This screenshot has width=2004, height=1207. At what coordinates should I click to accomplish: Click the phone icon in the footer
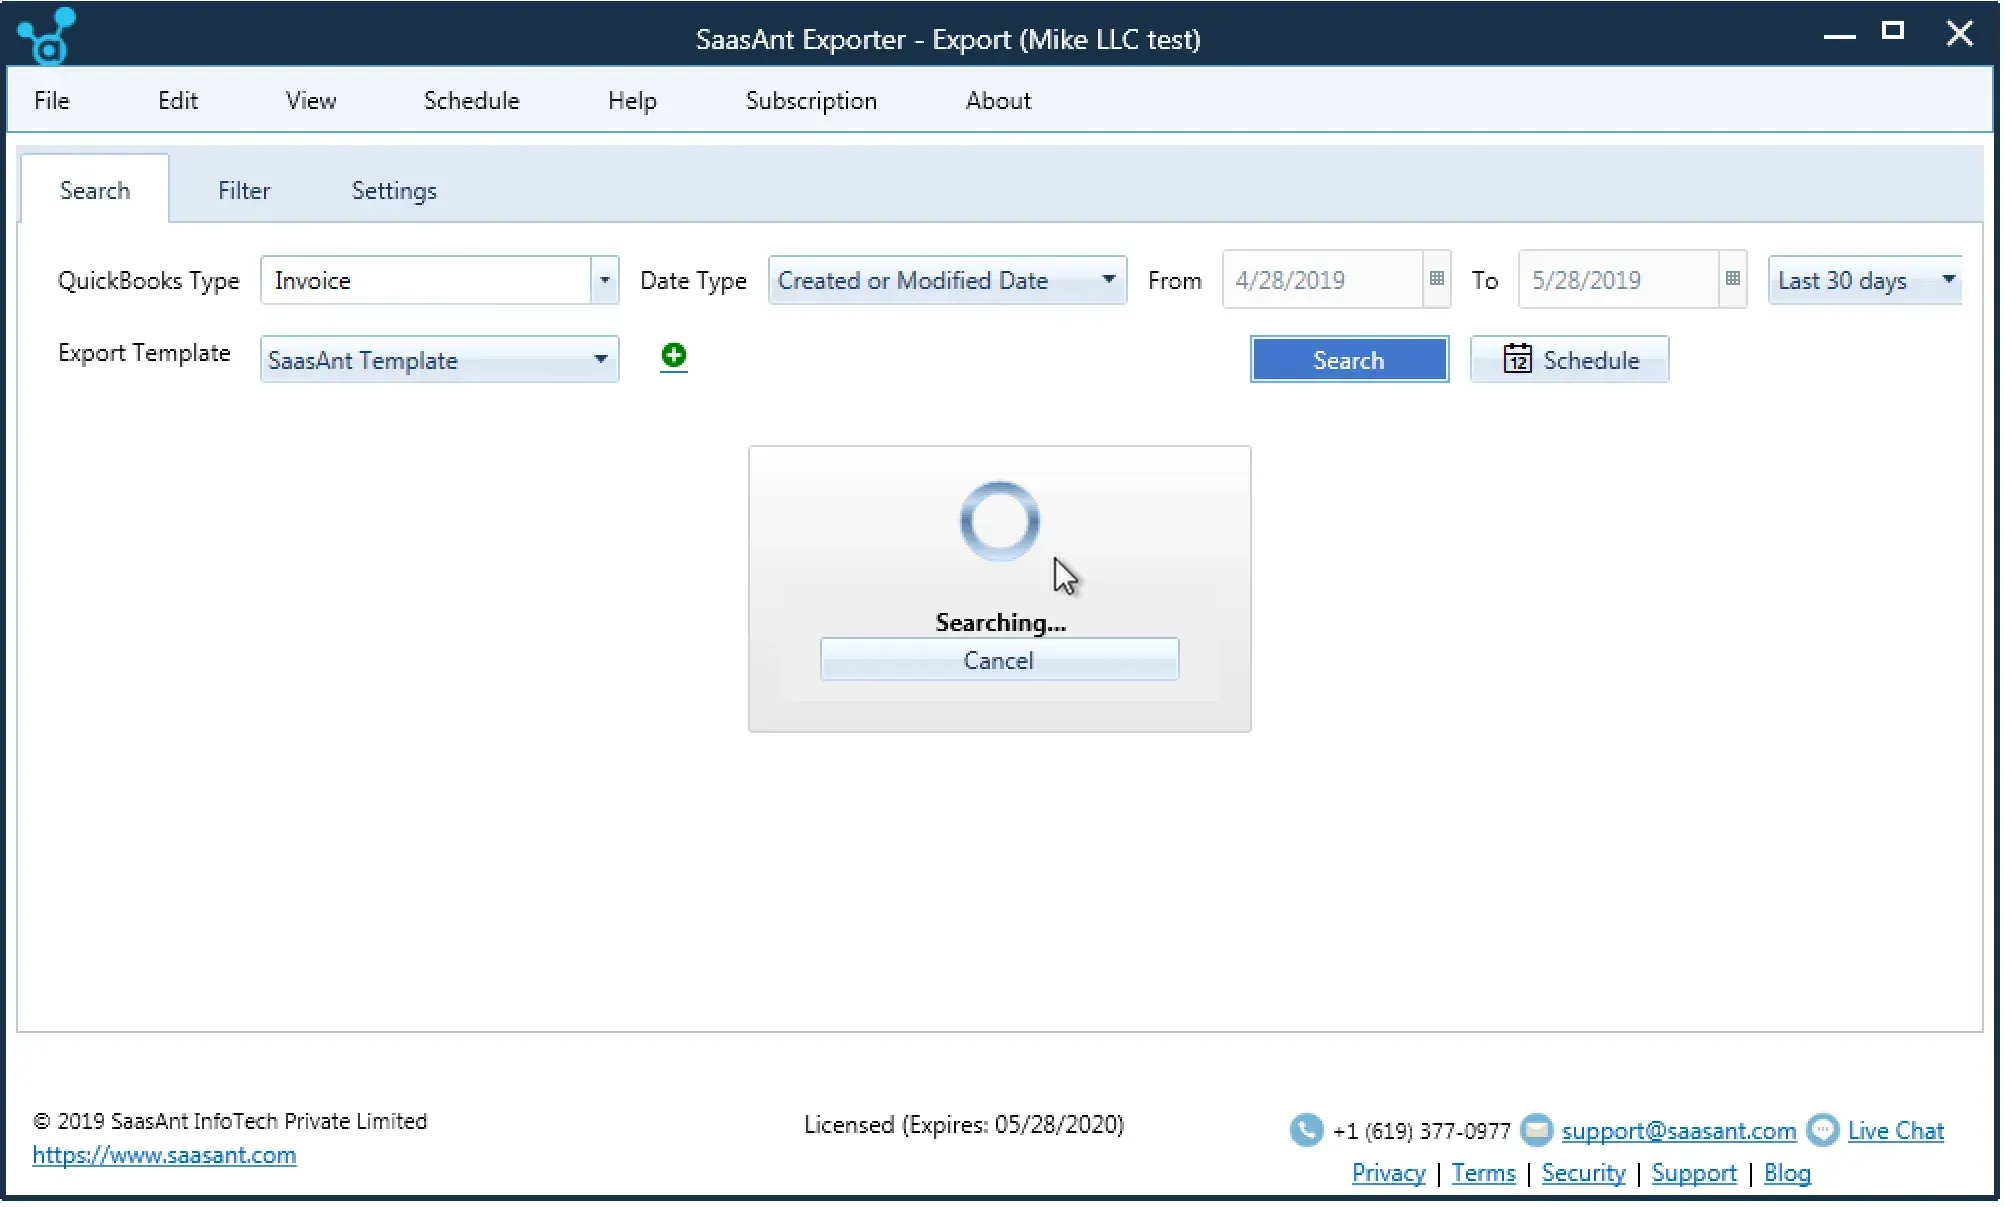tap(1306, 1130)
